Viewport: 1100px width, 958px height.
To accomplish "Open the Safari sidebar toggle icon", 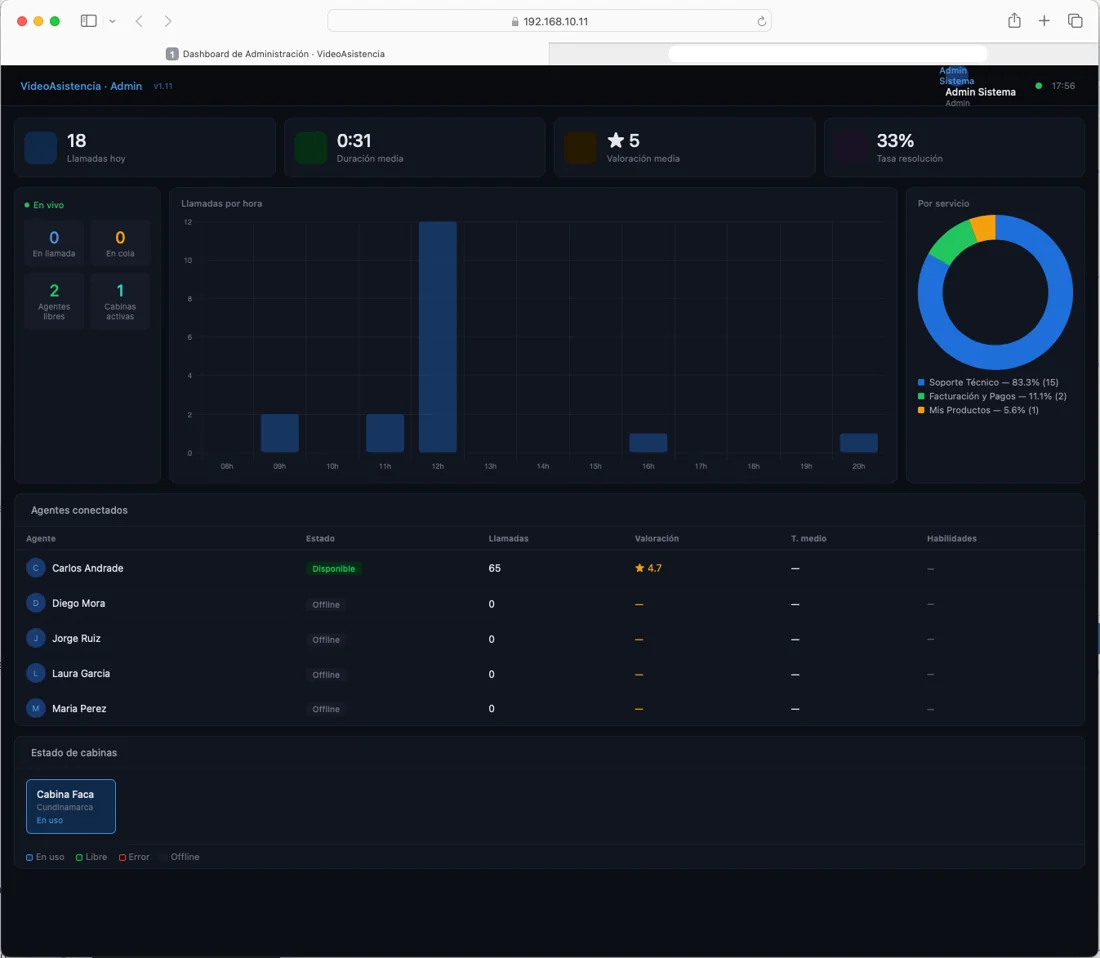I will click(x=88, y=21).
